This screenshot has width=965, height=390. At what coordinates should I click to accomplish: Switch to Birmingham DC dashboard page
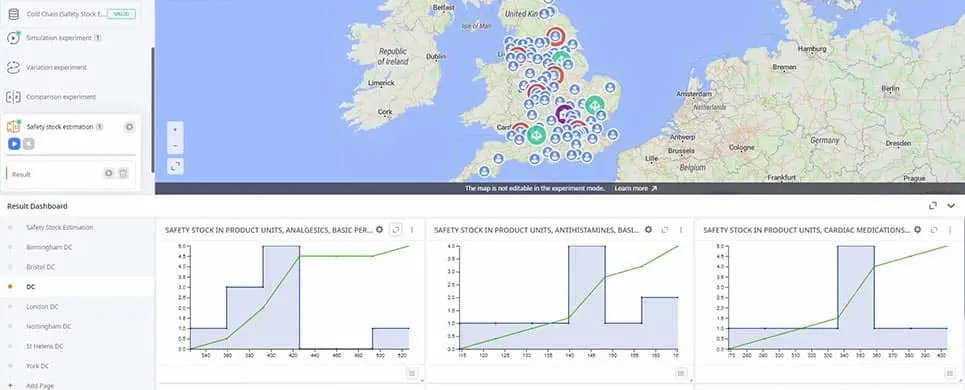(x=49, y=247)
